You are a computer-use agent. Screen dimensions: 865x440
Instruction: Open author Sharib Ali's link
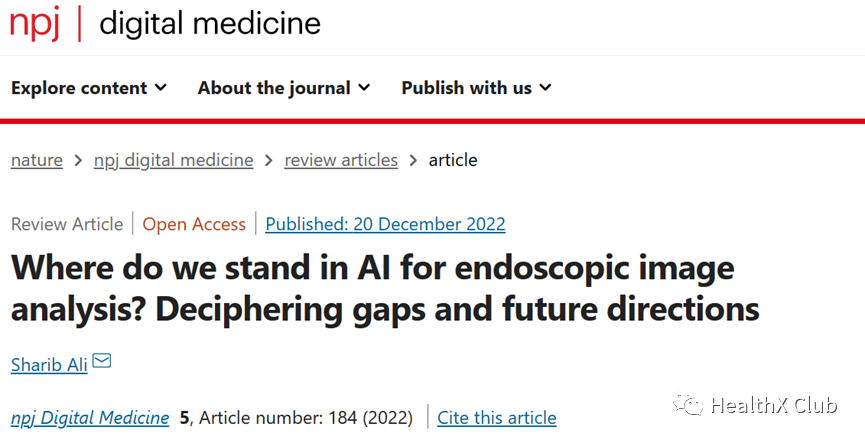(x=49, y=364)
